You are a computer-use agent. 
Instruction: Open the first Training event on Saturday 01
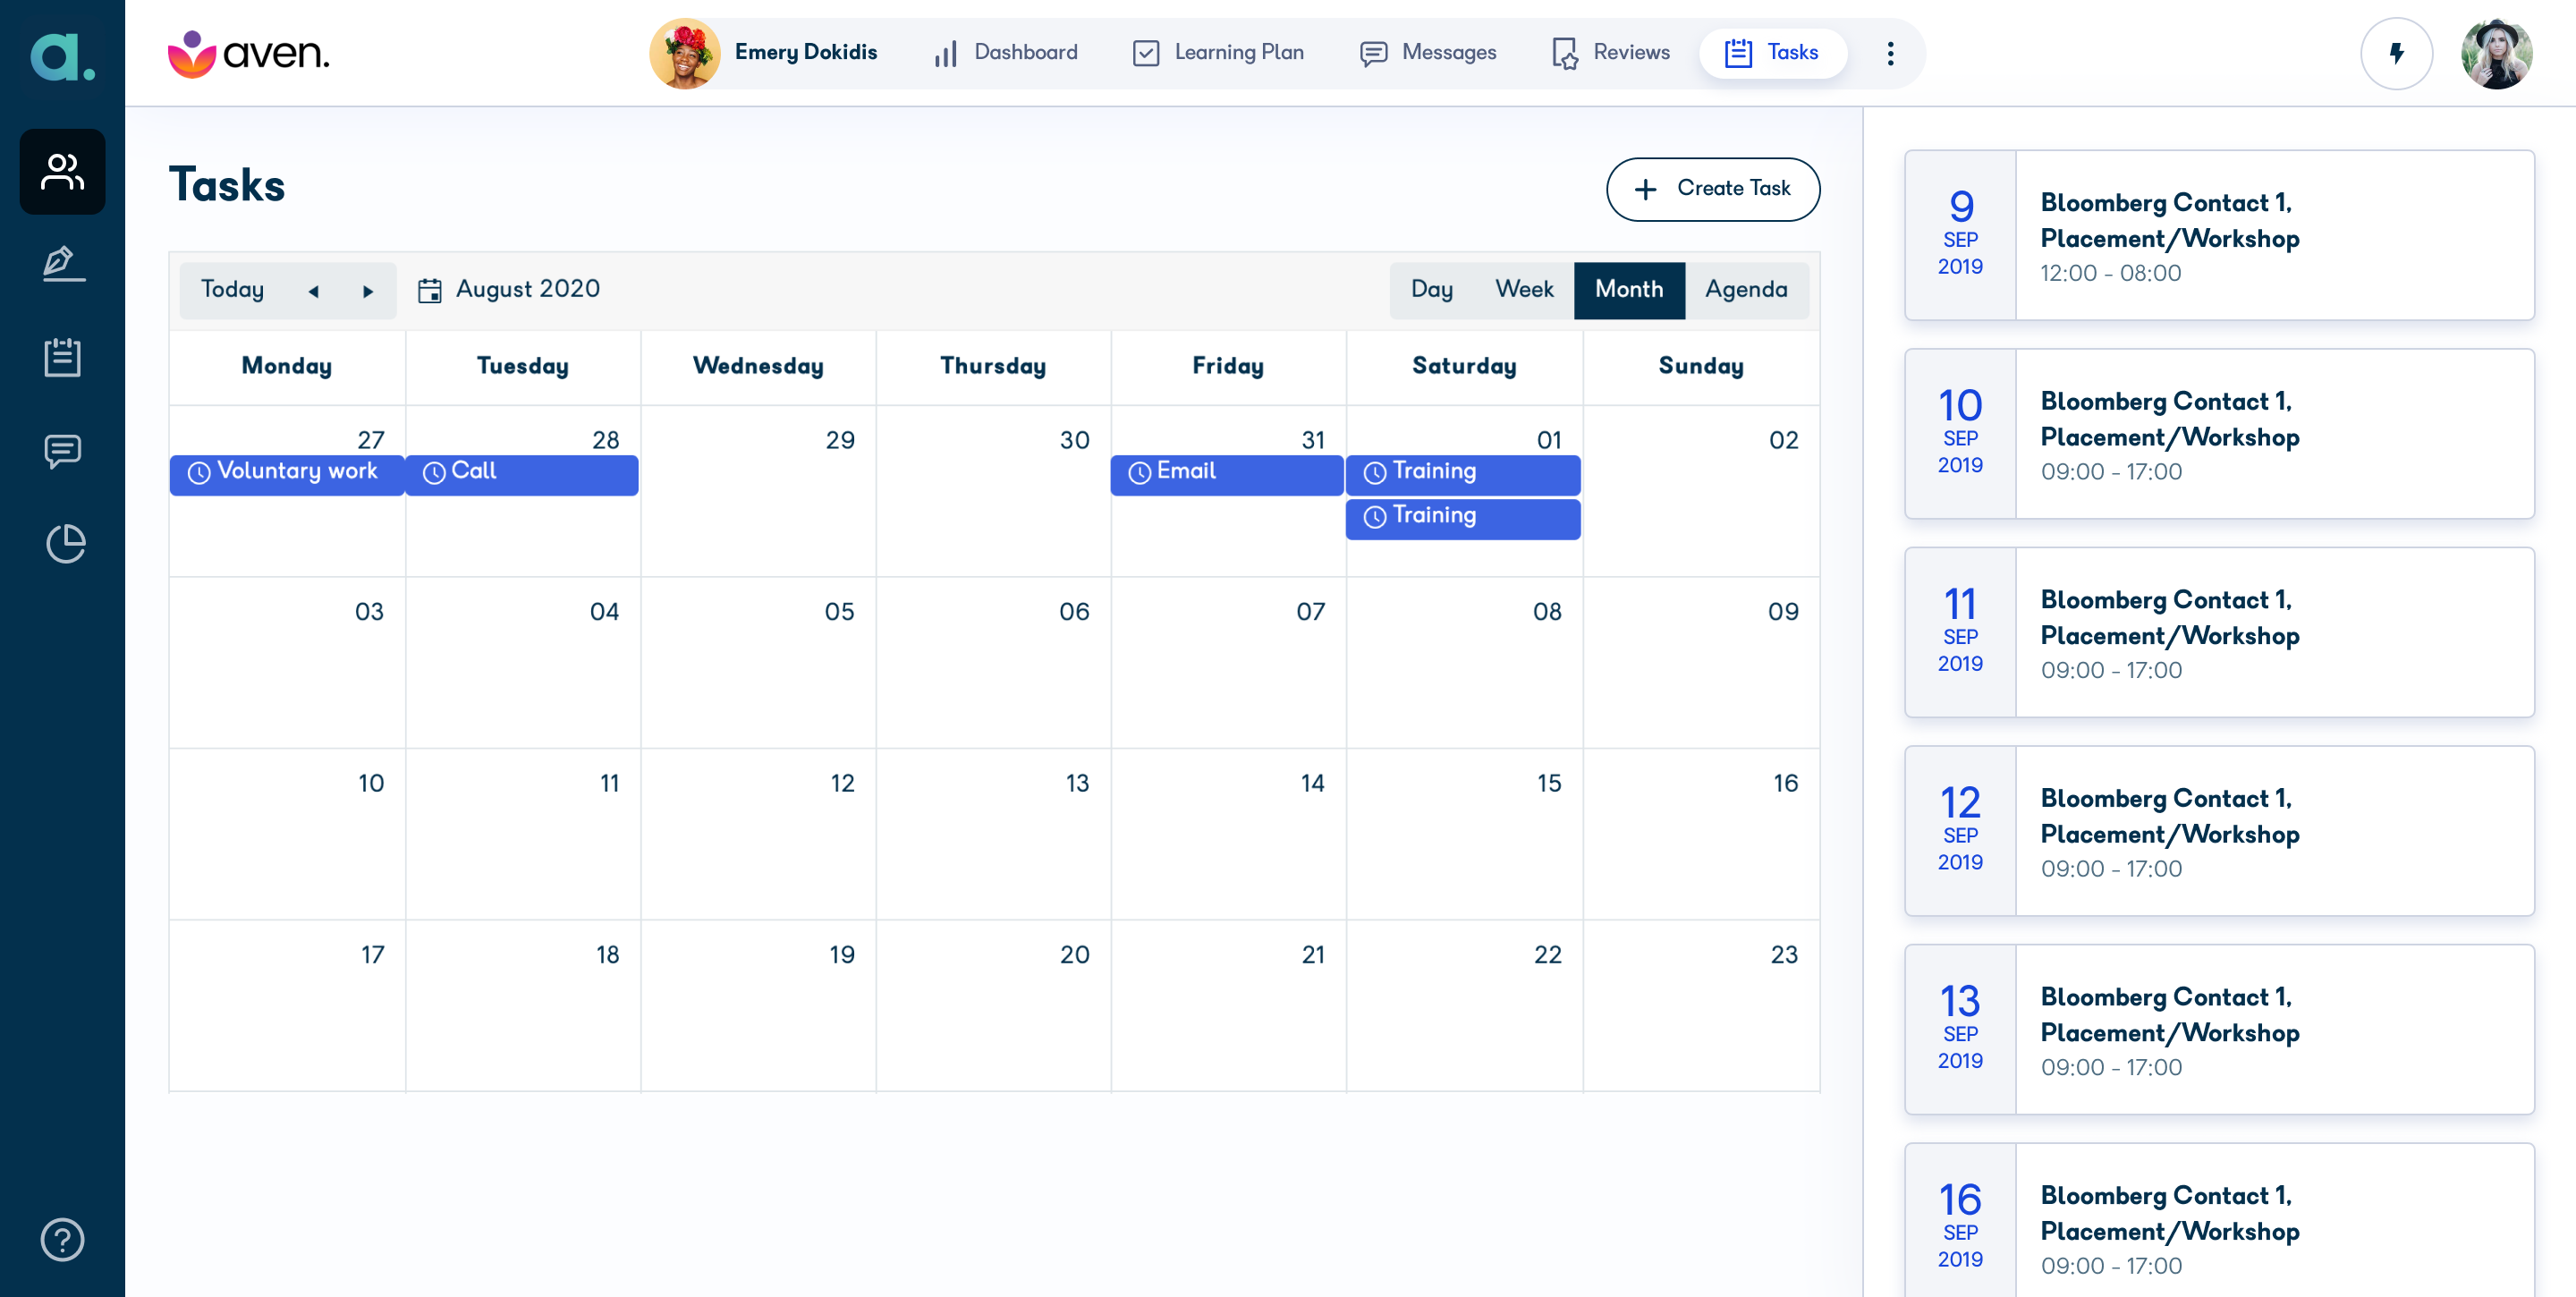[x=1462, y=475]
